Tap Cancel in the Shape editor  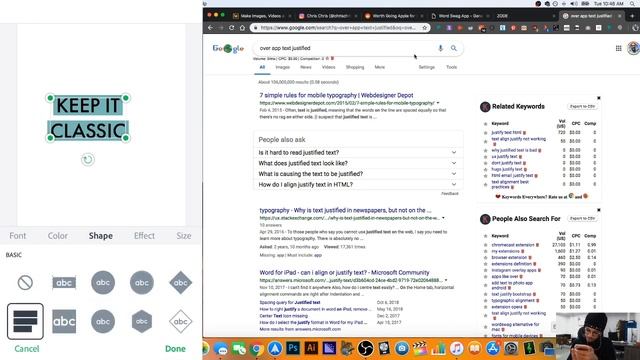27,349
